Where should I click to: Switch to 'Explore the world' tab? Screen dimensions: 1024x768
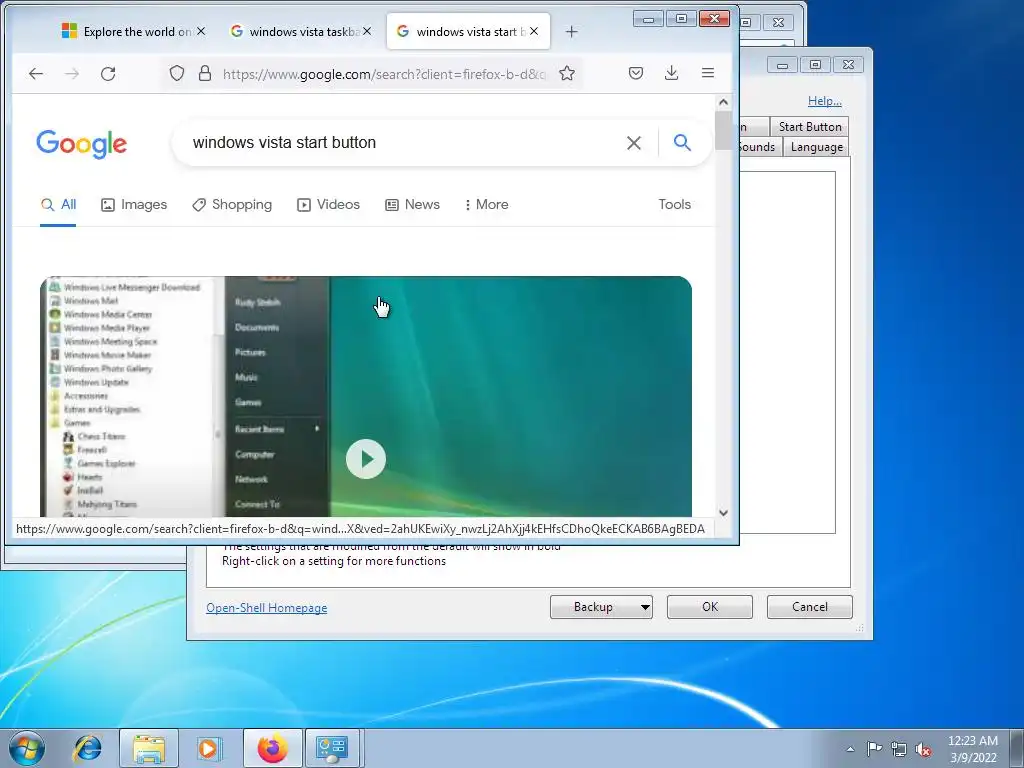tap(133, 31)
